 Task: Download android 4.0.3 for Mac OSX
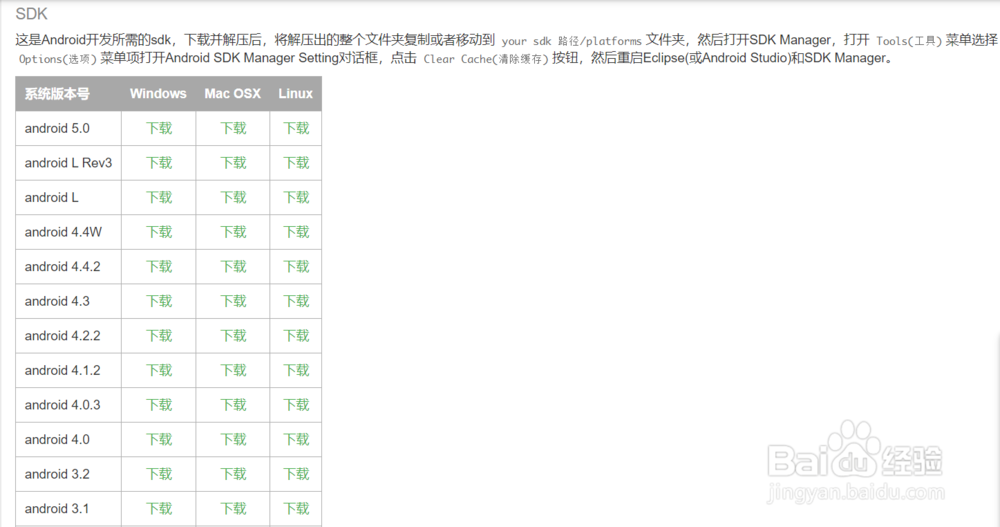click(x=233, y=404)
